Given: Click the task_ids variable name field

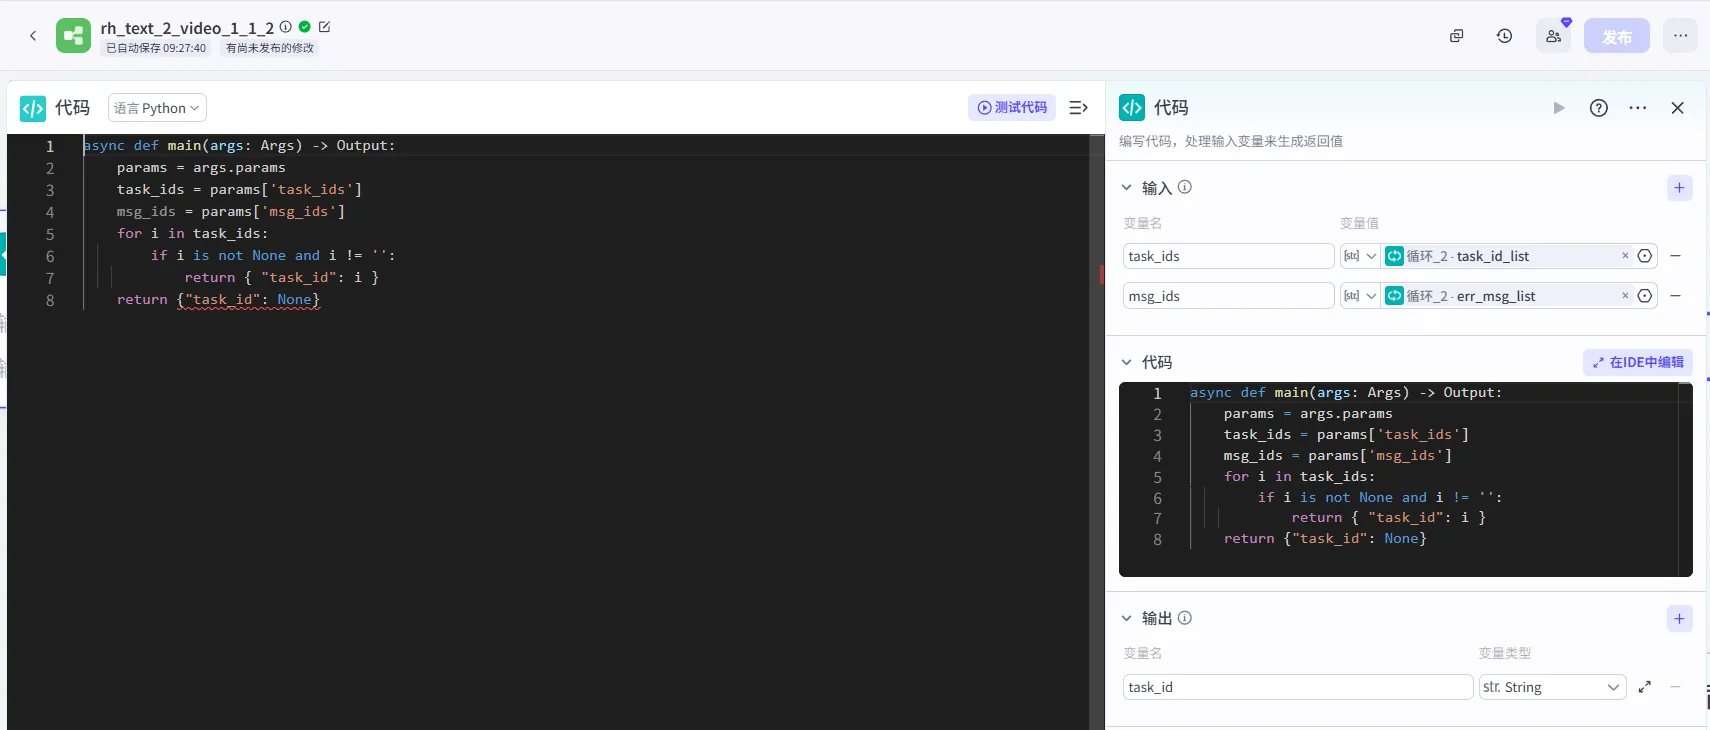Looking at the screenshot, I should [1228, 256].
